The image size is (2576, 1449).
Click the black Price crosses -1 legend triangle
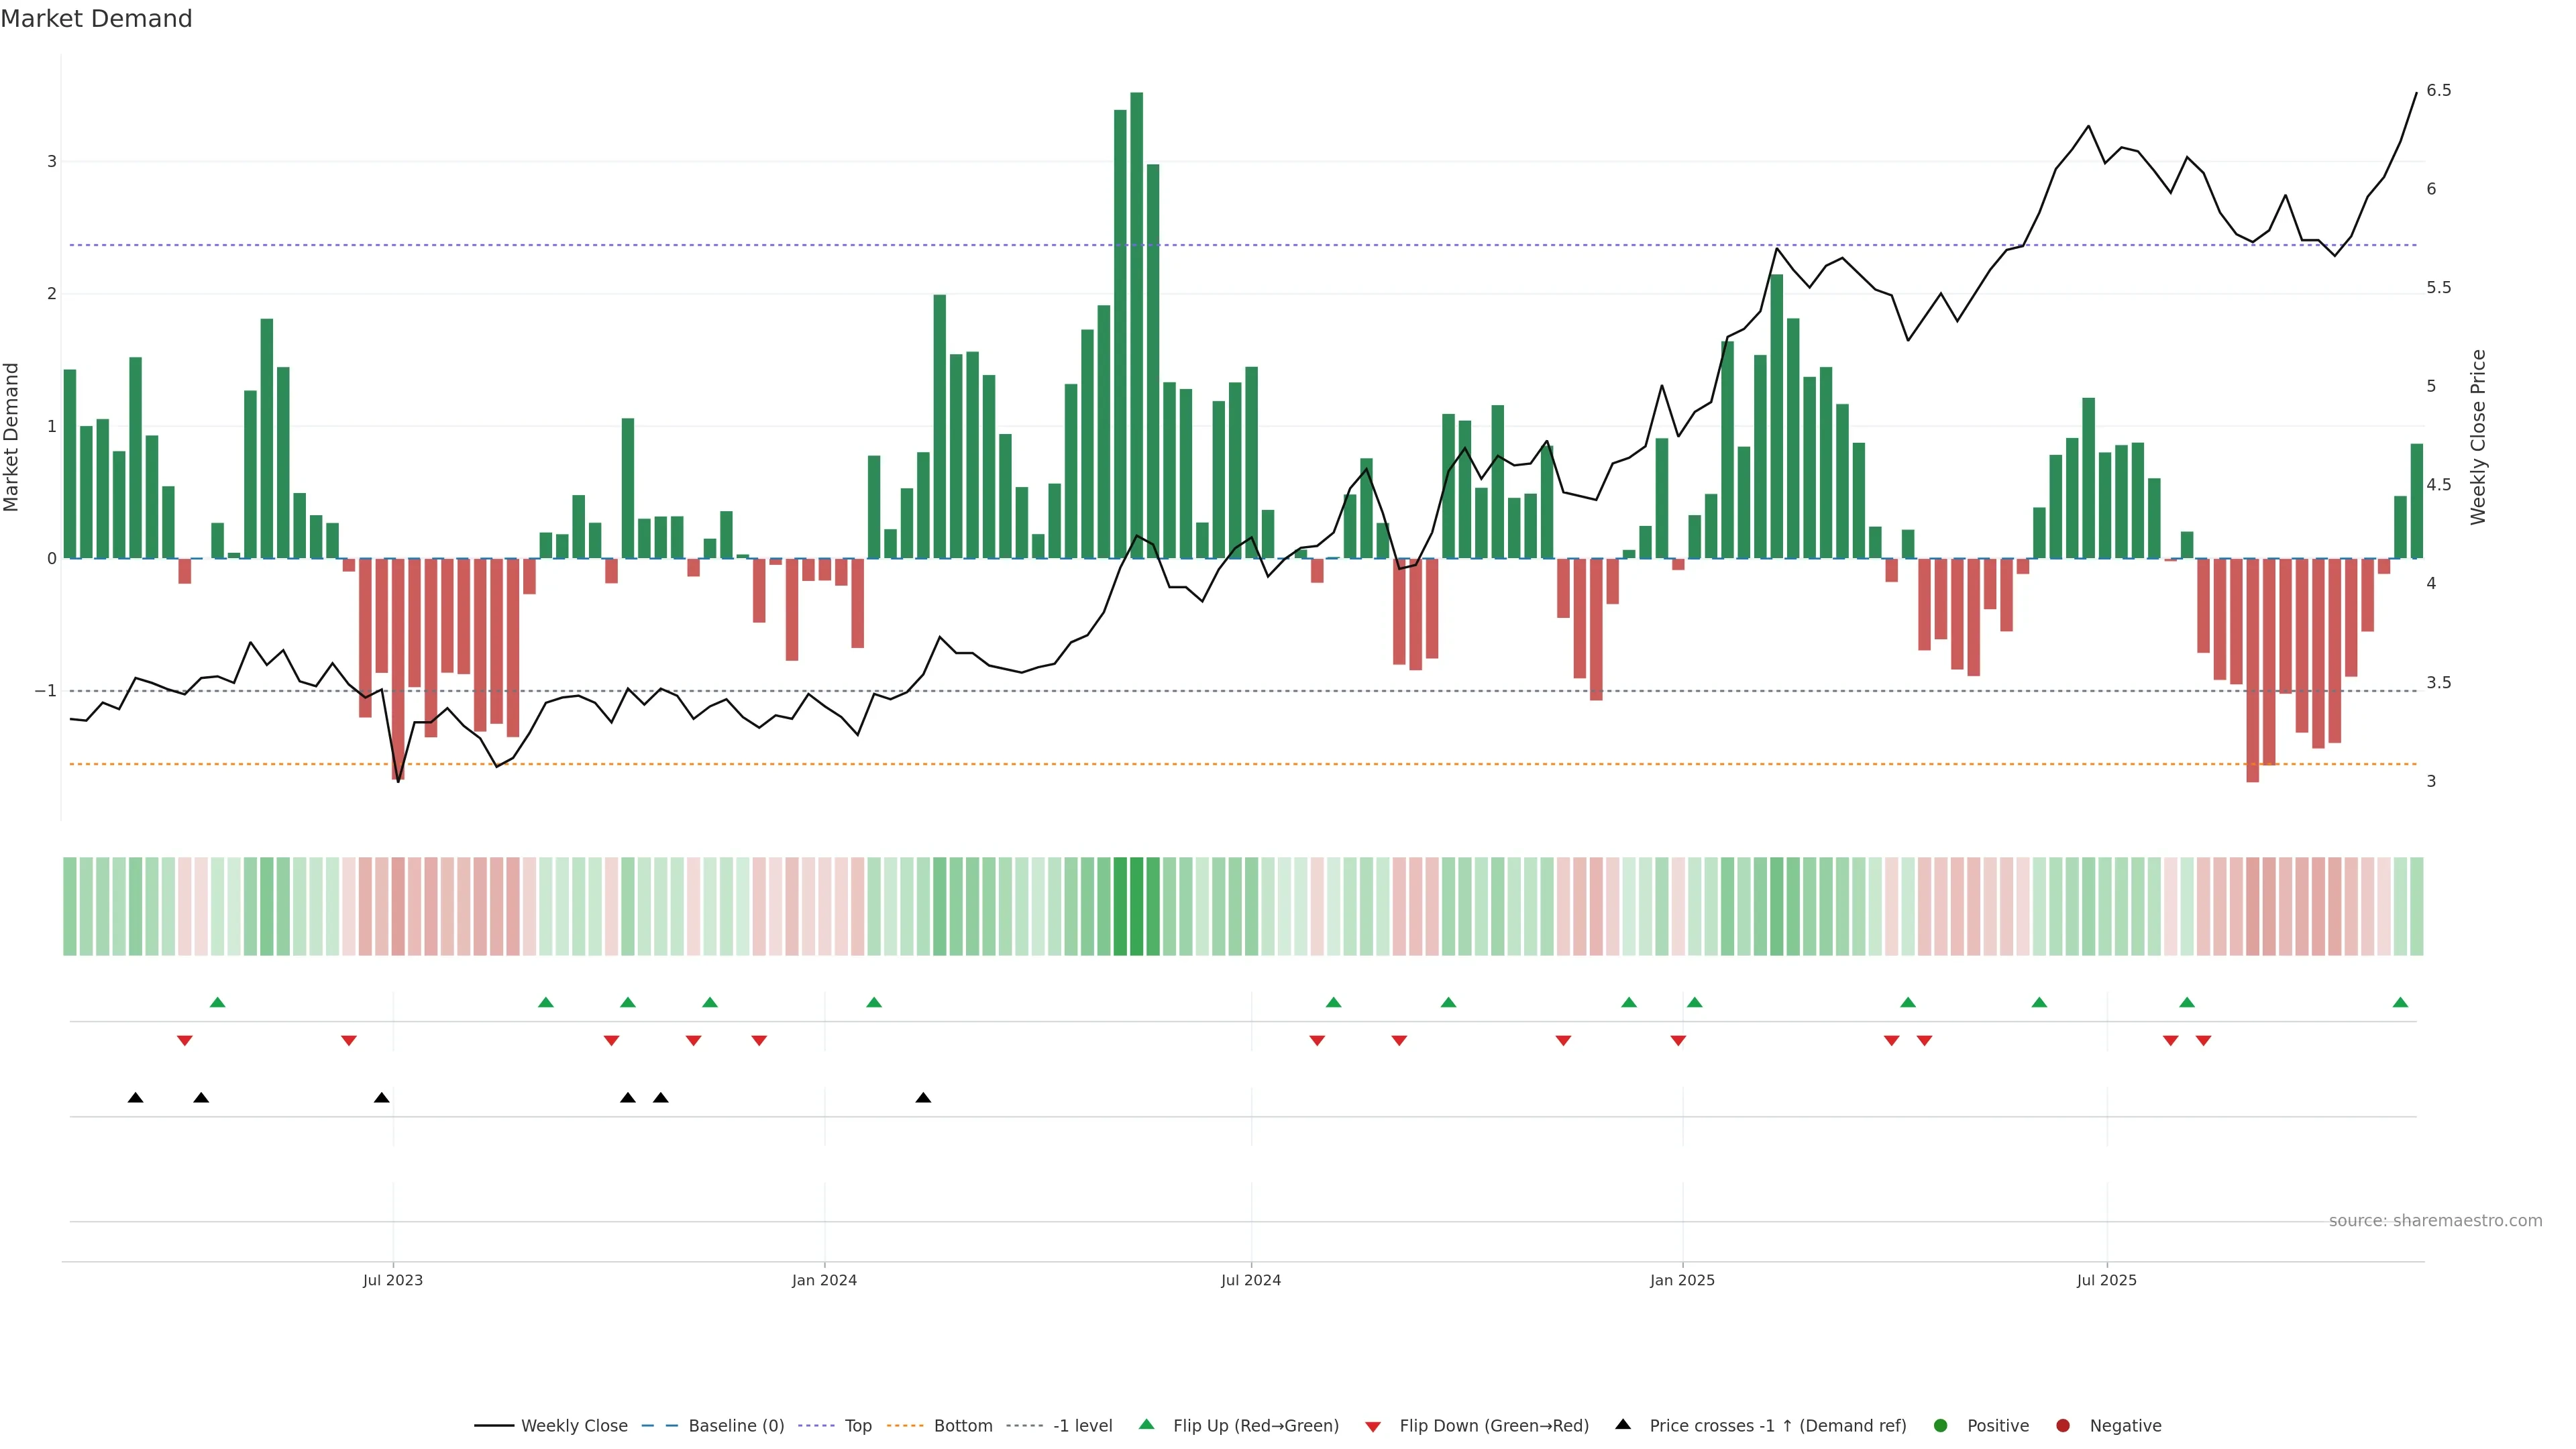tap(1622, 1424)
